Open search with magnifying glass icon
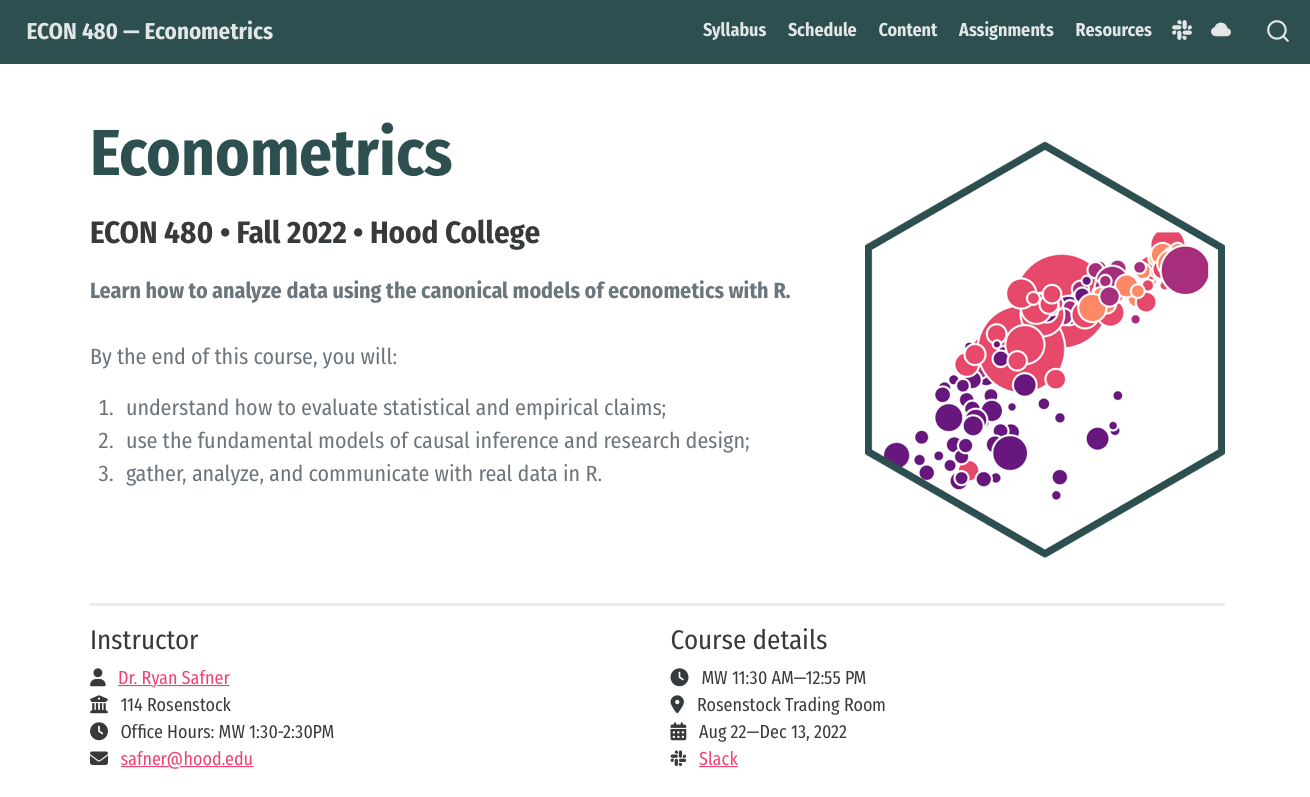1310x797 pixels. coord(1277,31)
